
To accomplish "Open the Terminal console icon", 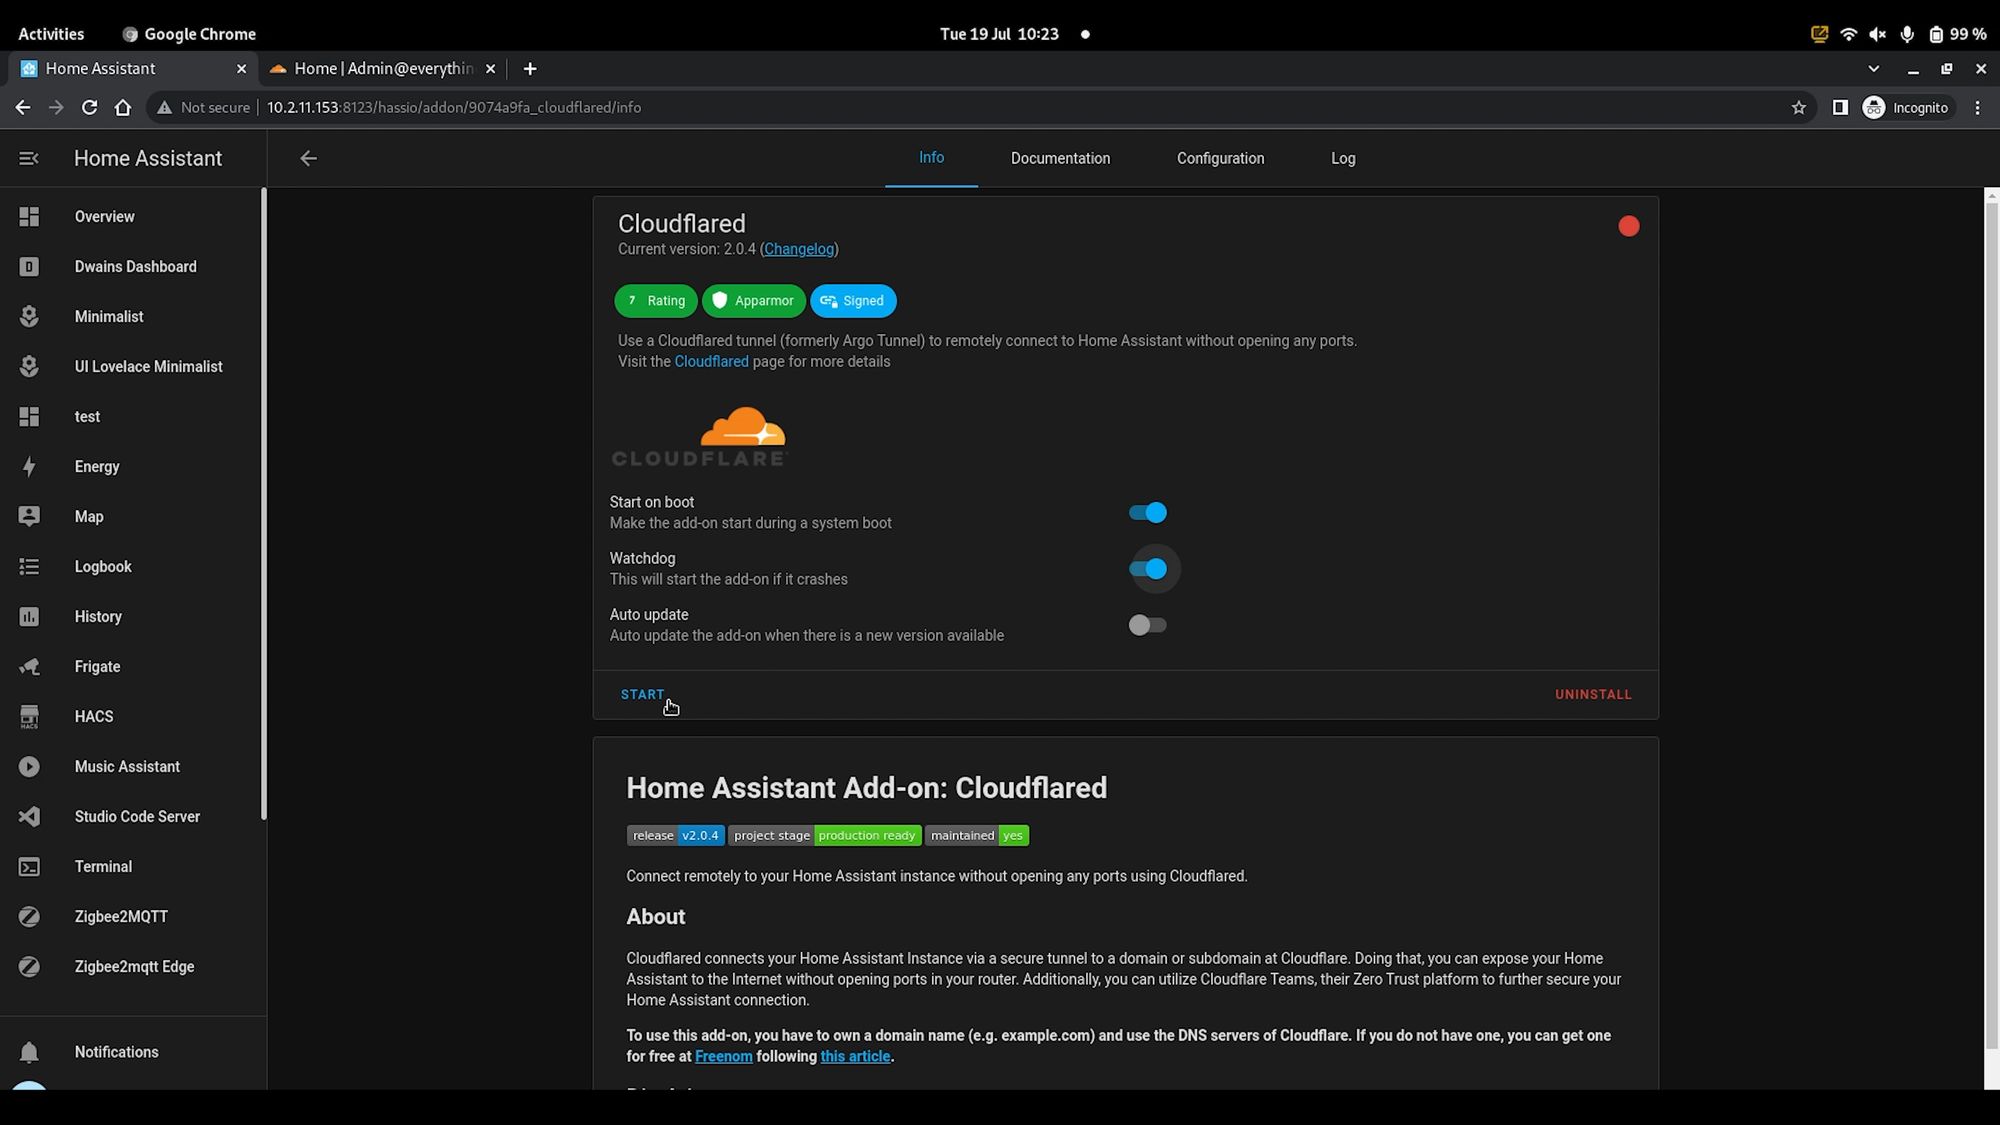I will [29, 867].
